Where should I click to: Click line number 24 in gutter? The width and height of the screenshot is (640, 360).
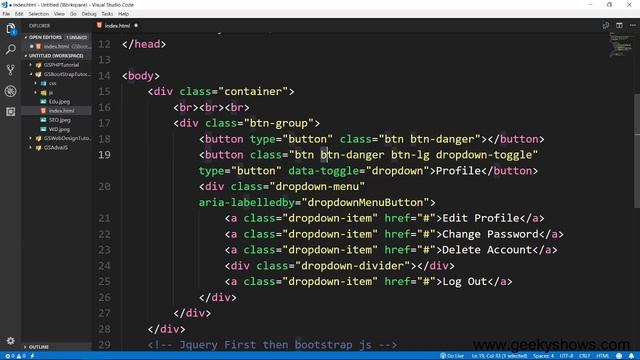104,266
